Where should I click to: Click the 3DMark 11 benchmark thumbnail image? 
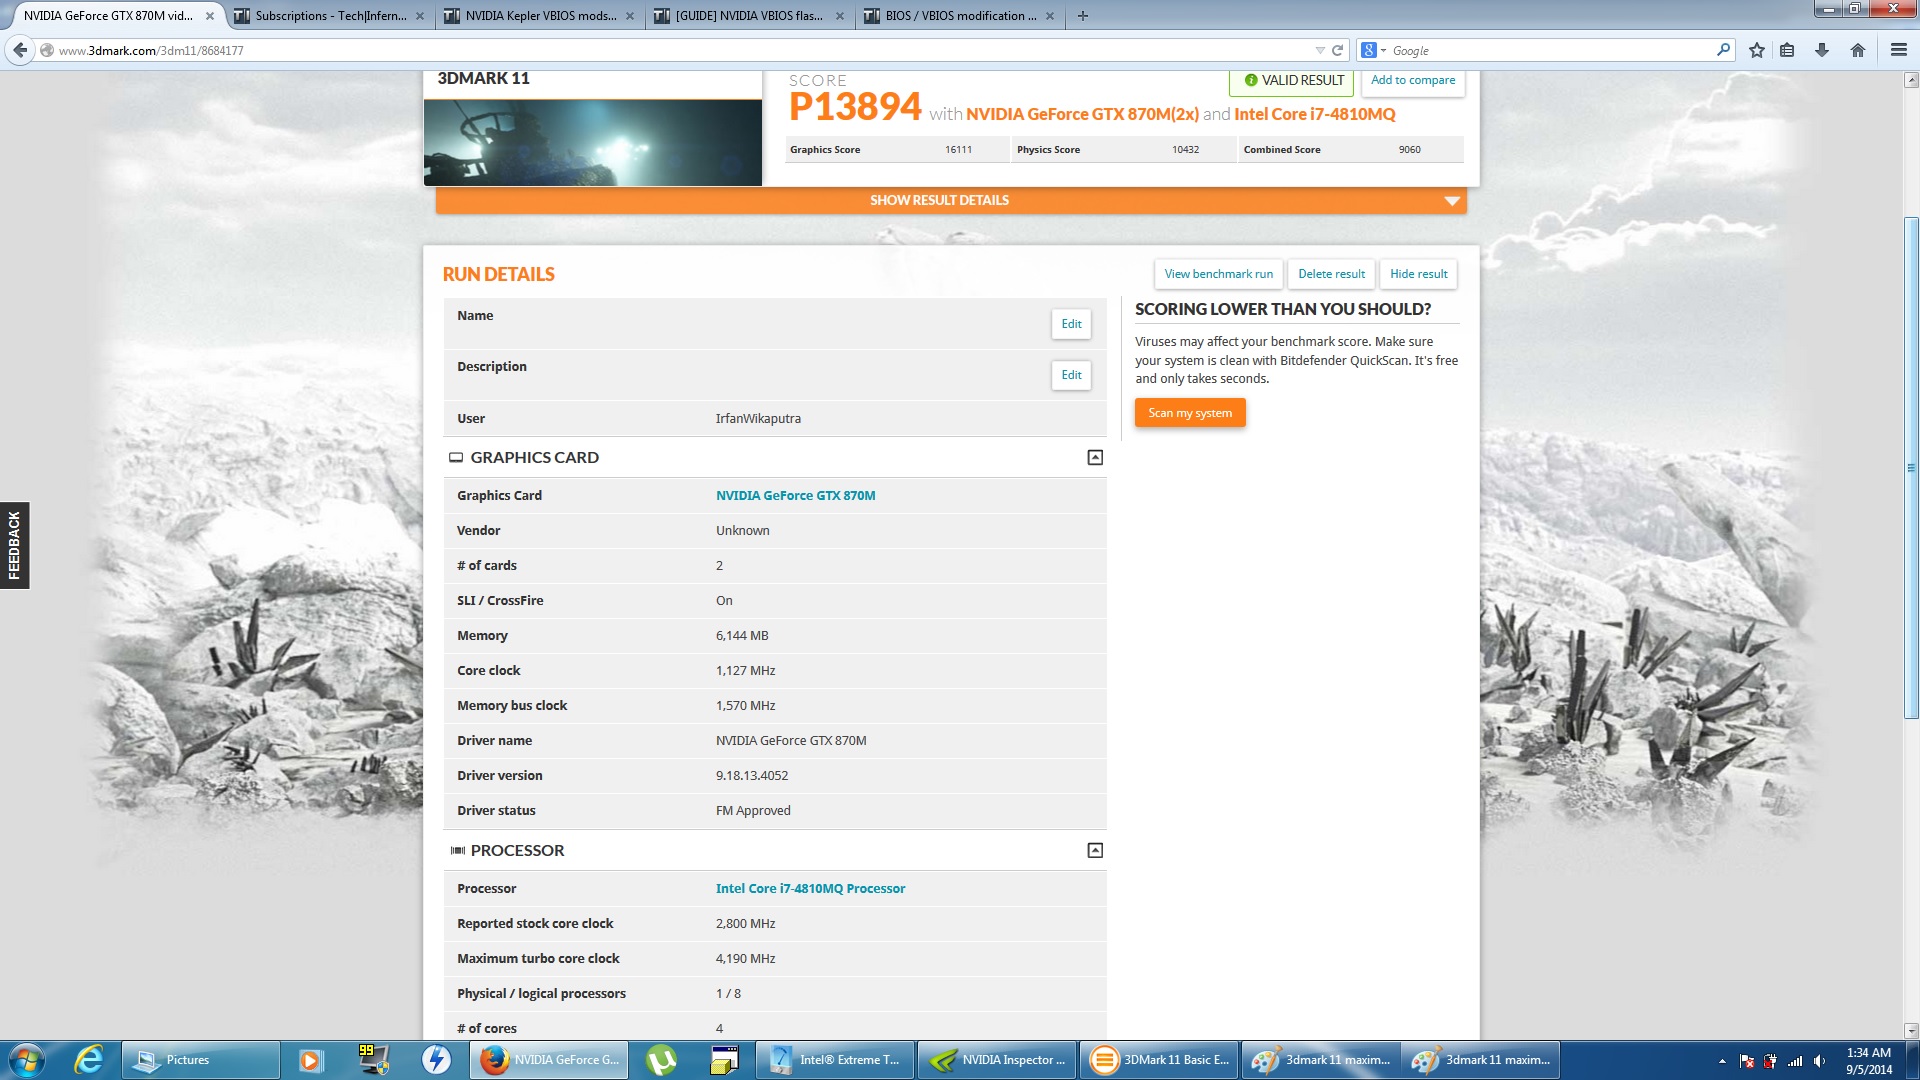pyautogui.click(x=593, y=143)
